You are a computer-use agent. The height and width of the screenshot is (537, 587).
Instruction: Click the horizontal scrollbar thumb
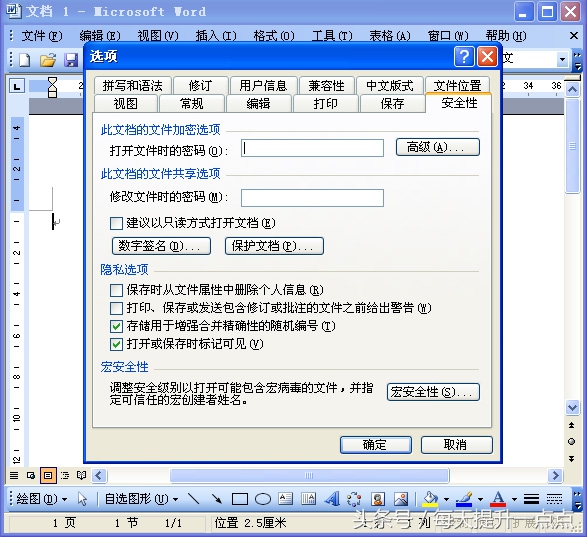tap(309, 476)
